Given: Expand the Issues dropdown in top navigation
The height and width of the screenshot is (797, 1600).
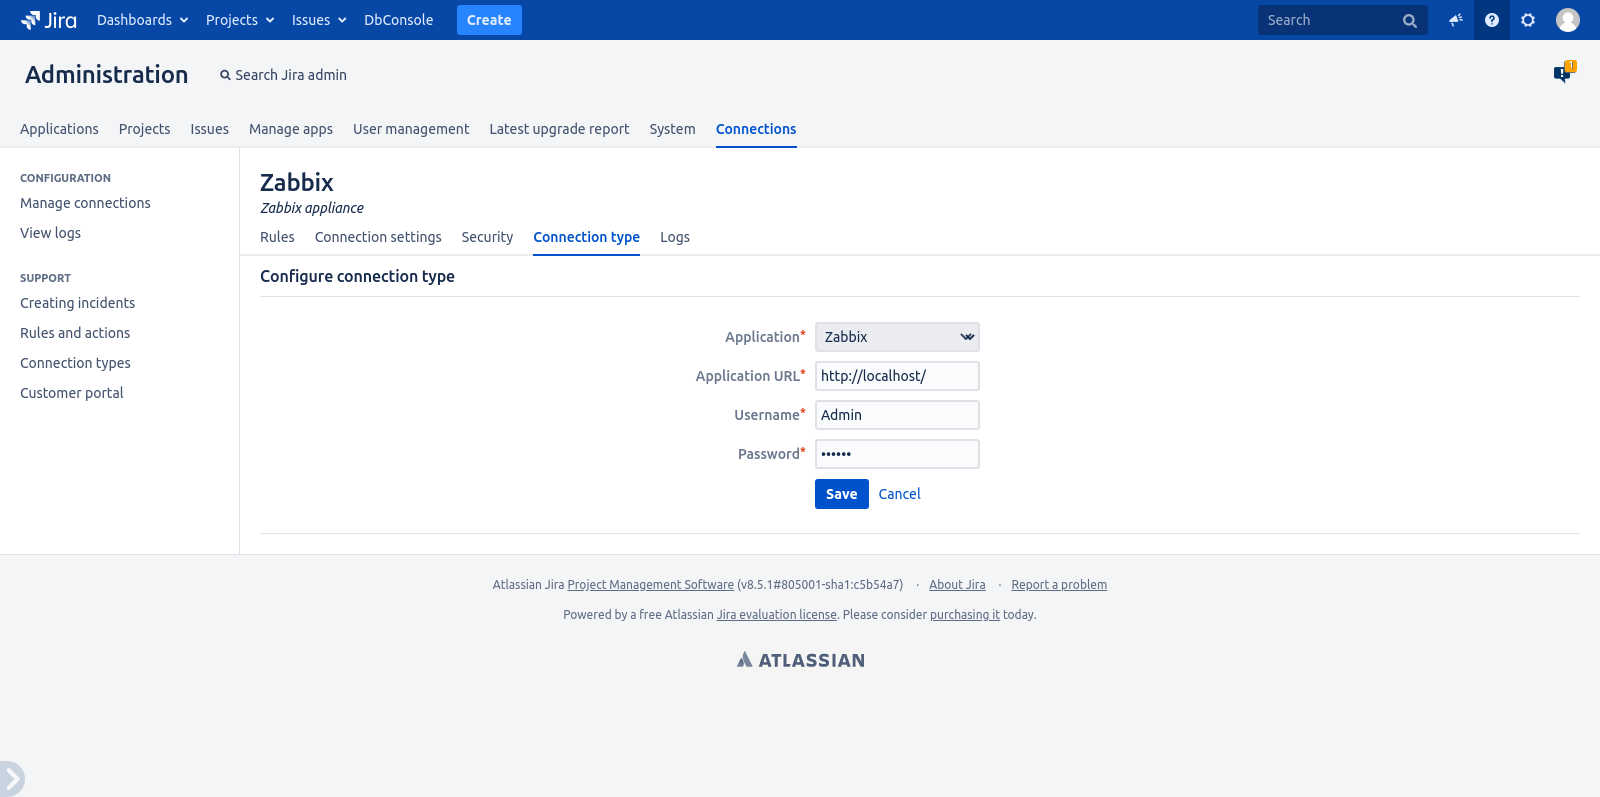Looking at the screenshot, I should pos(319,20).
